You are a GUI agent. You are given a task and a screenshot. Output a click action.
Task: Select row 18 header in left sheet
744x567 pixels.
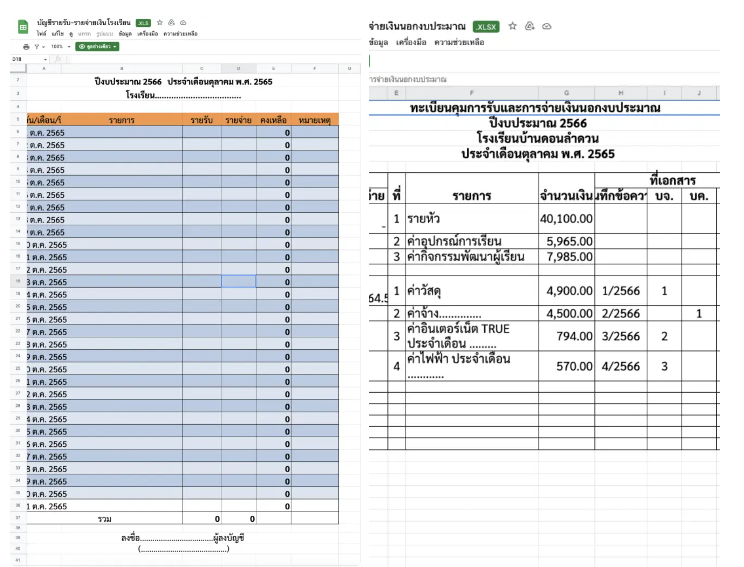(x=18, y=281)
